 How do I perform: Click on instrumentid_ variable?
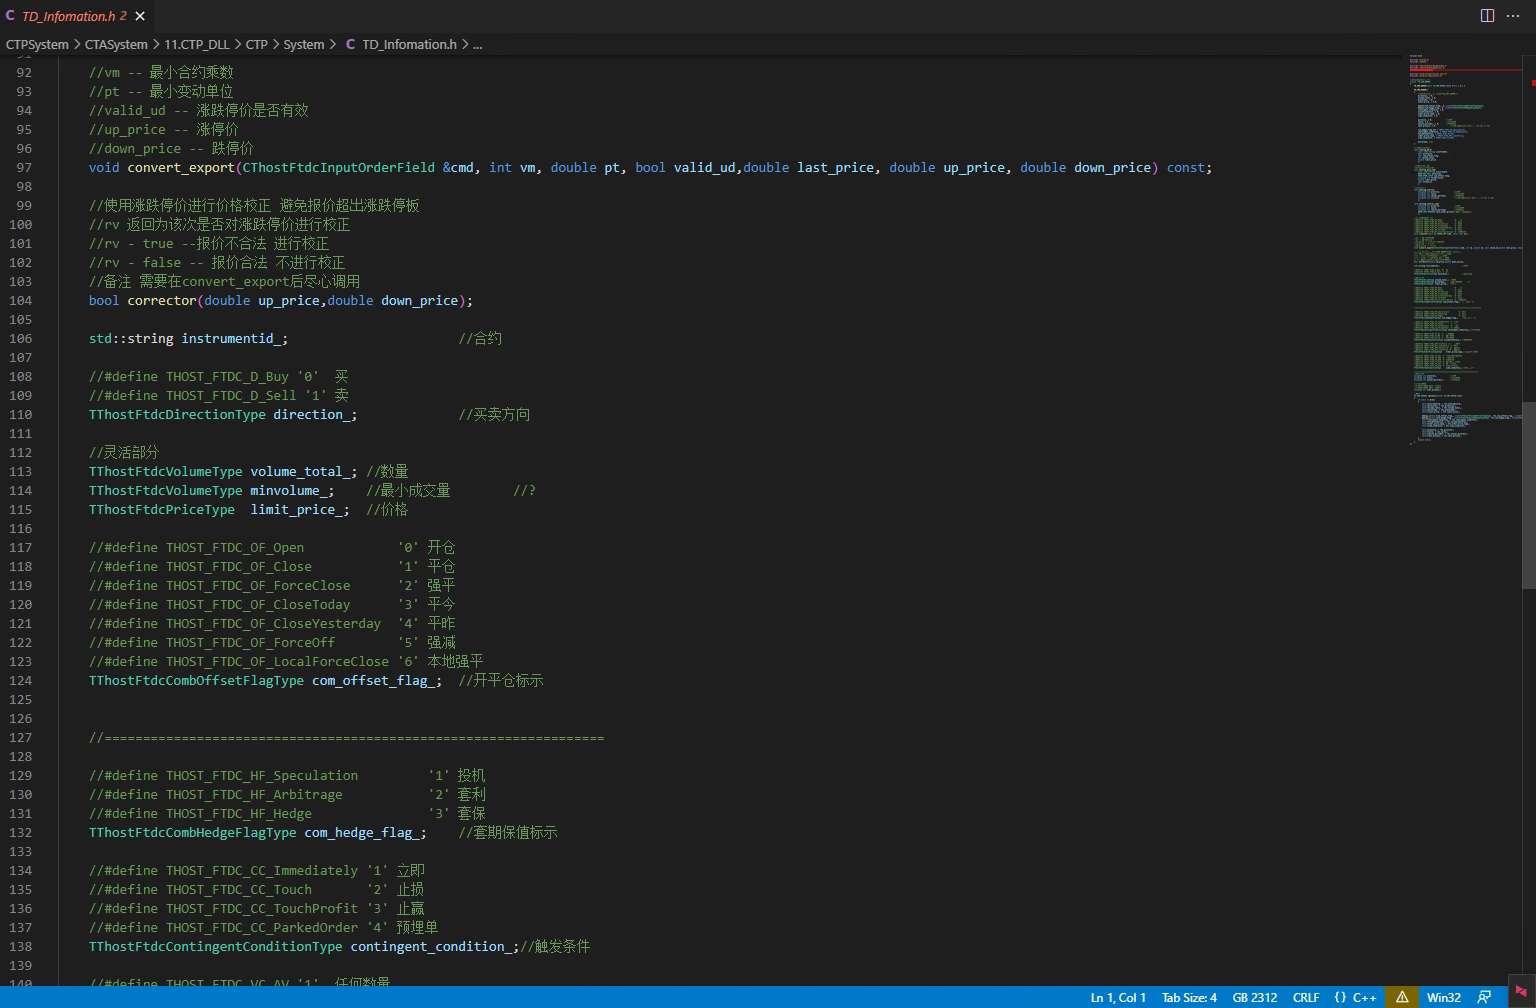[231, 338]
